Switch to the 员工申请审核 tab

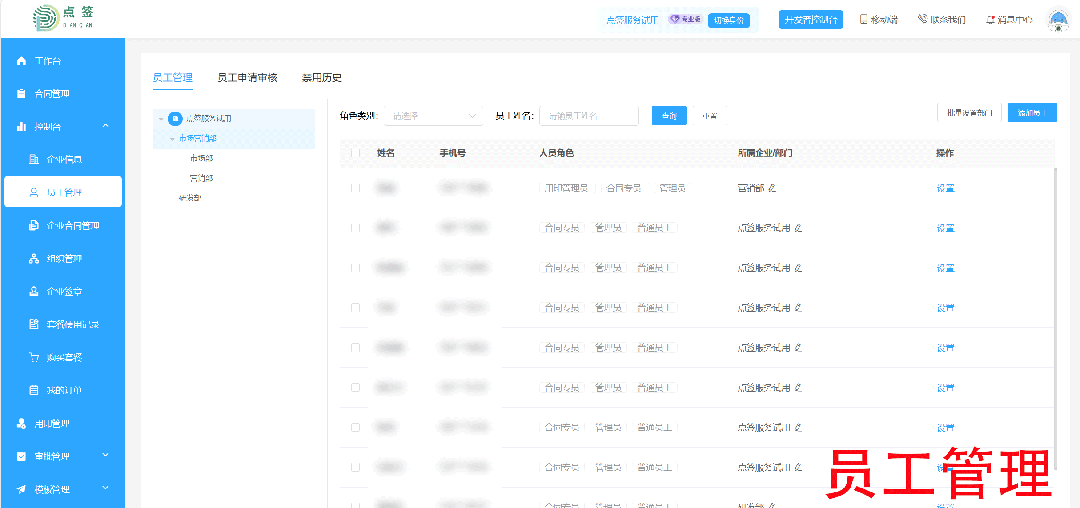247,78
